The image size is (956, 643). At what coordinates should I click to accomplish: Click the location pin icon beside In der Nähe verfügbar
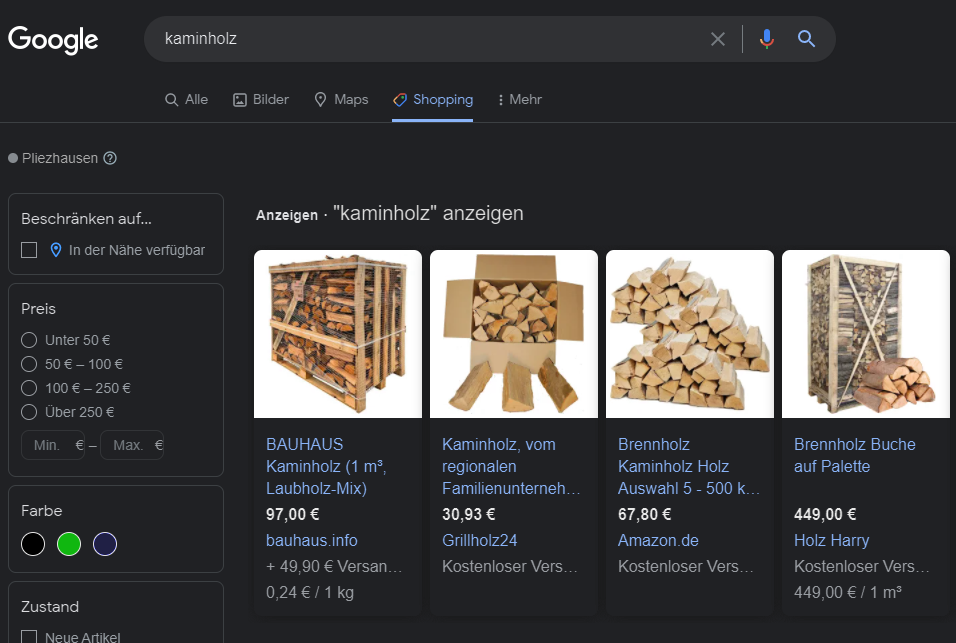pyautogui.click(x=55, y=250)
